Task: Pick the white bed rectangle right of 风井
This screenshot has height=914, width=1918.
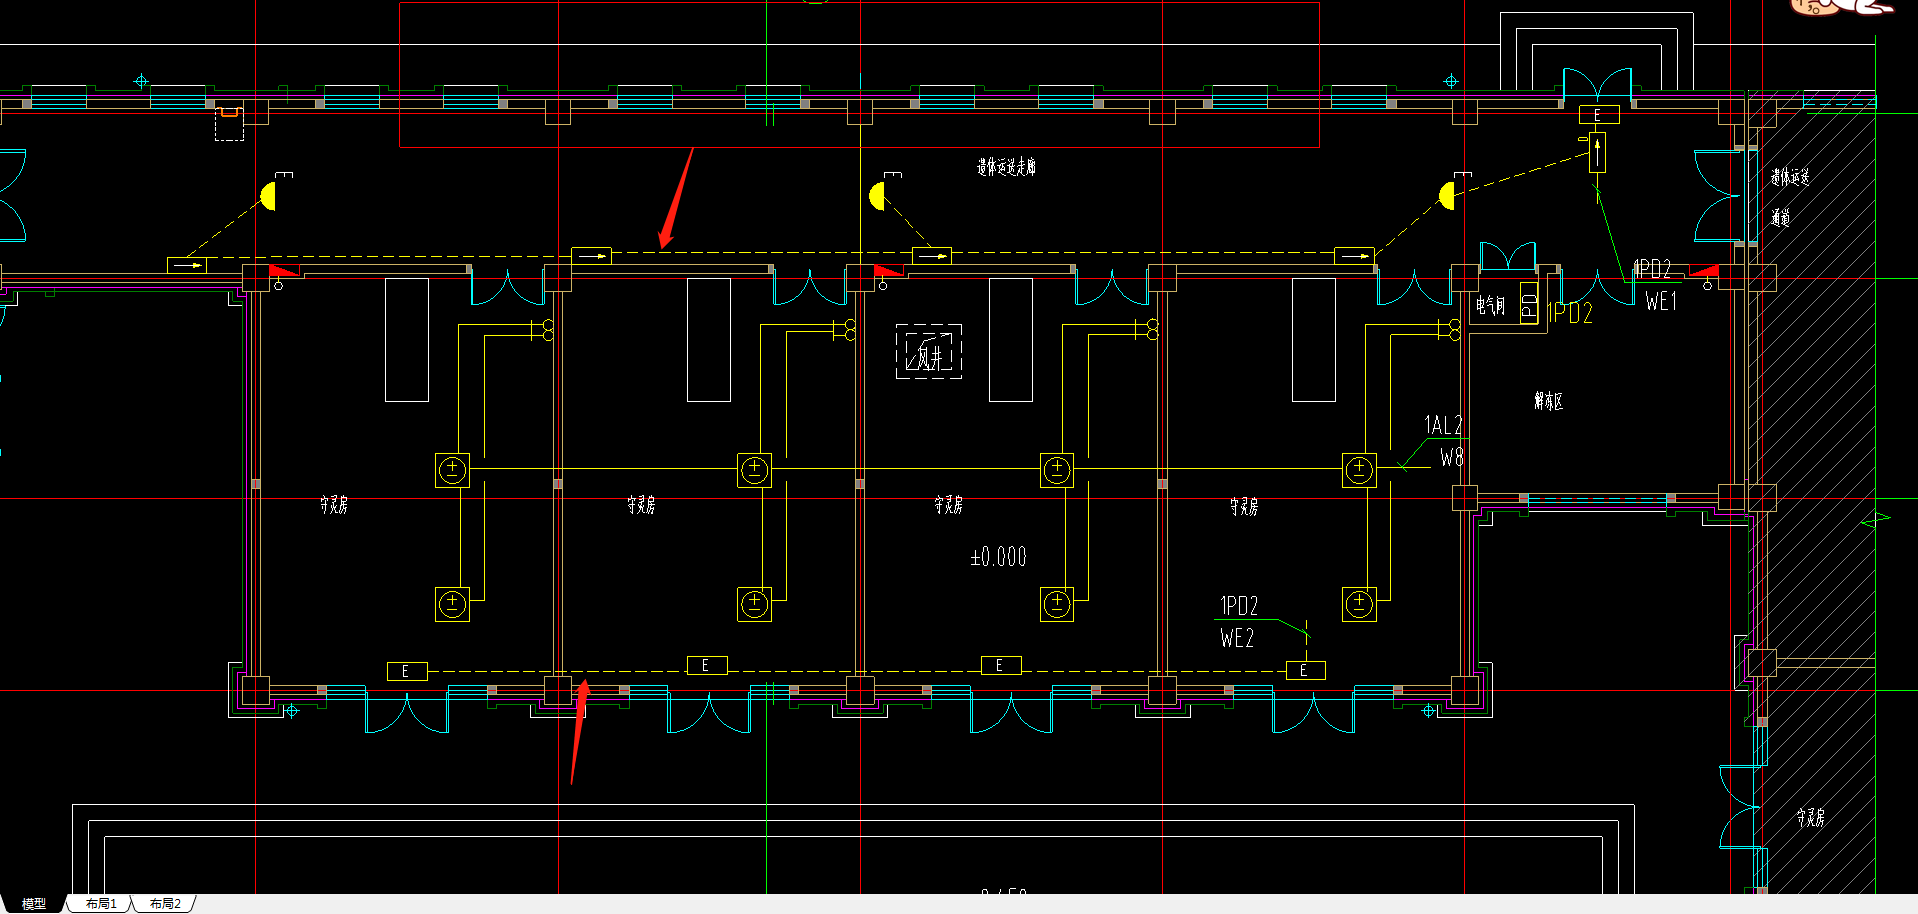Action: click(1011, 340)
